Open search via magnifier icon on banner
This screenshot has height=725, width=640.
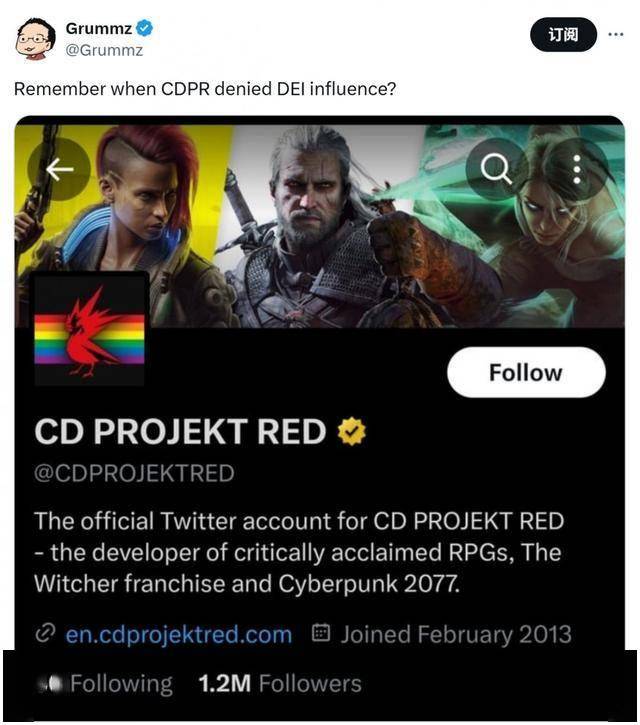click(x=496, y=169)
